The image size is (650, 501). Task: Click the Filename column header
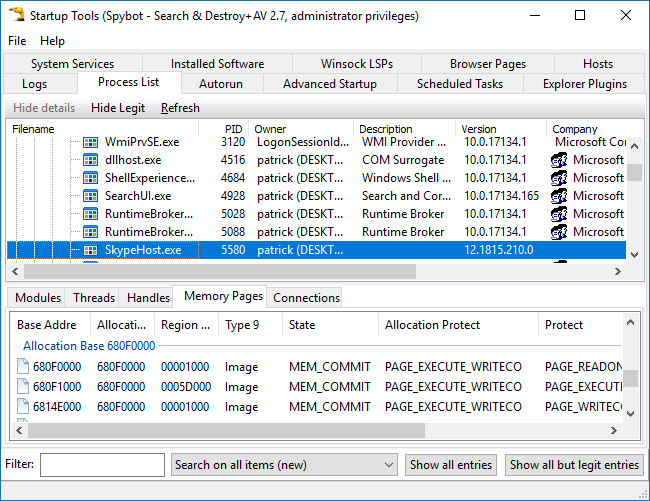[34, 129]
